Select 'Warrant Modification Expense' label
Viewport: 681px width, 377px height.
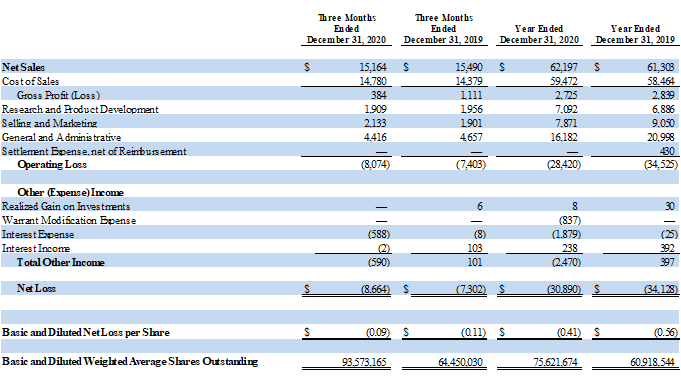coord(69,221)
